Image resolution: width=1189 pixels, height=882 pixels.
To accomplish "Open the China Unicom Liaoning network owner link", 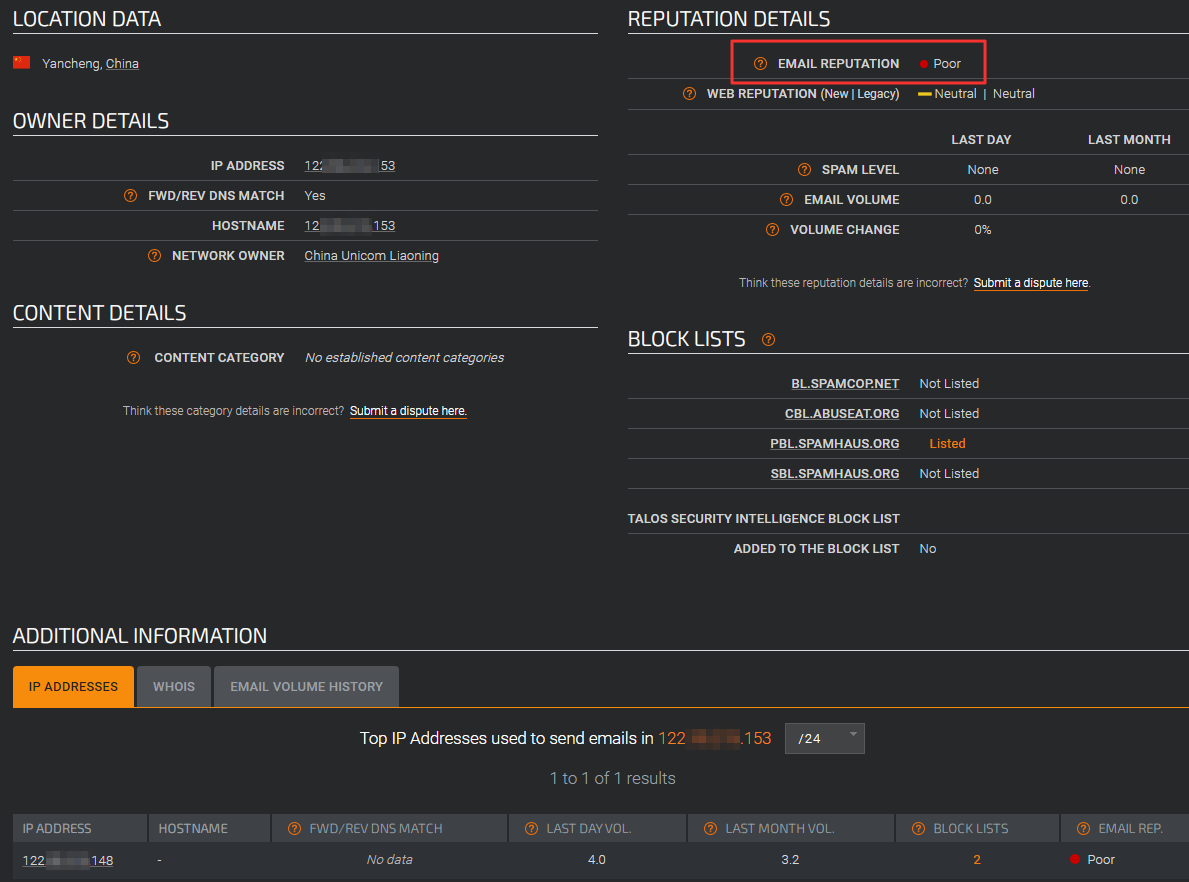I will point(371,256).
